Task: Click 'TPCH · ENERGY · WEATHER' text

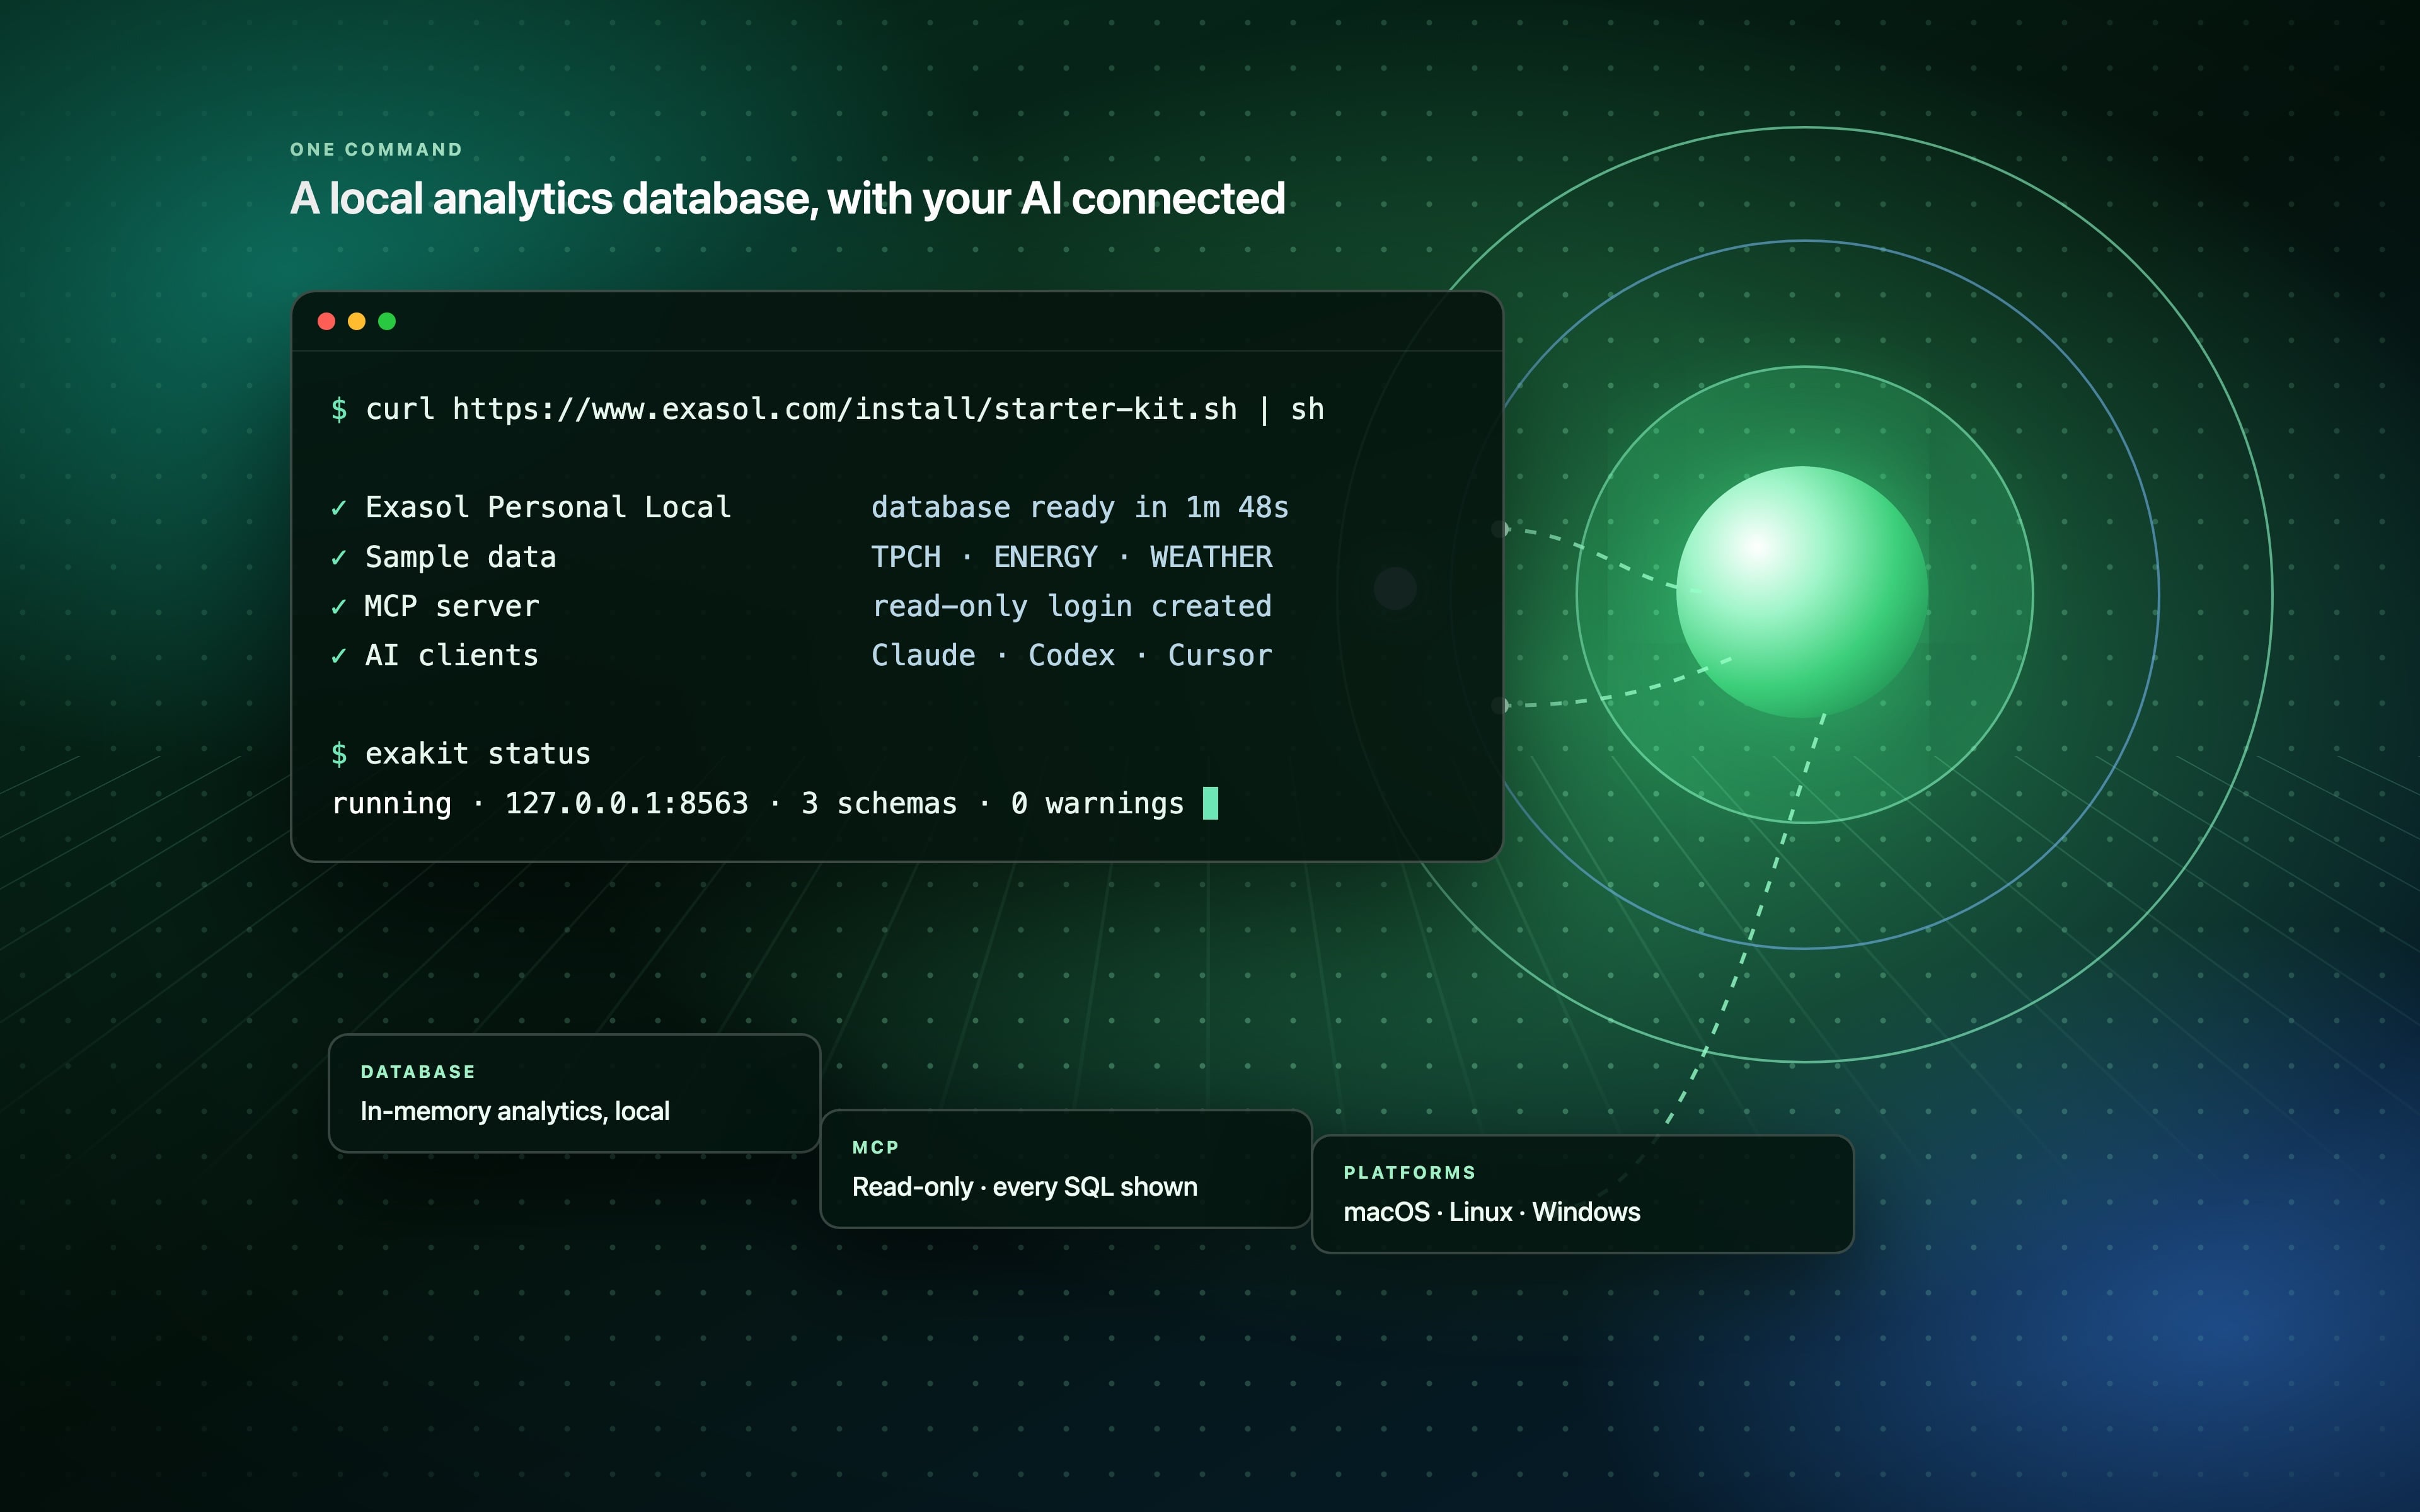Action: pos(1072,556)
